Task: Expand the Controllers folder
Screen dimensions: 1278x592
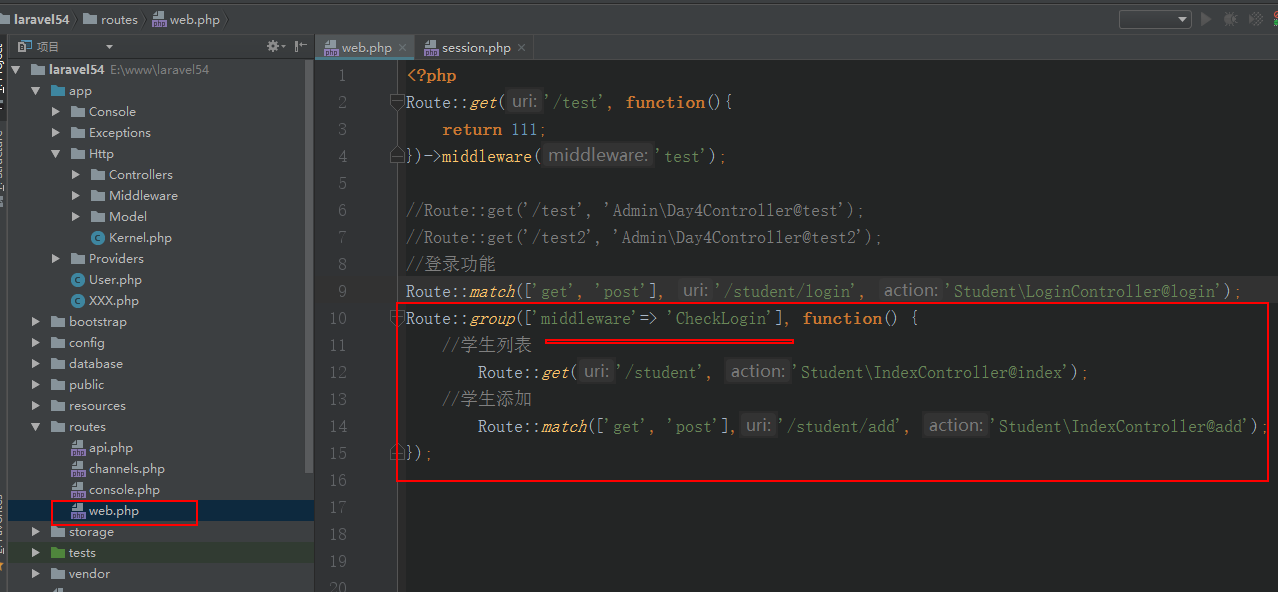Action: 77,175
